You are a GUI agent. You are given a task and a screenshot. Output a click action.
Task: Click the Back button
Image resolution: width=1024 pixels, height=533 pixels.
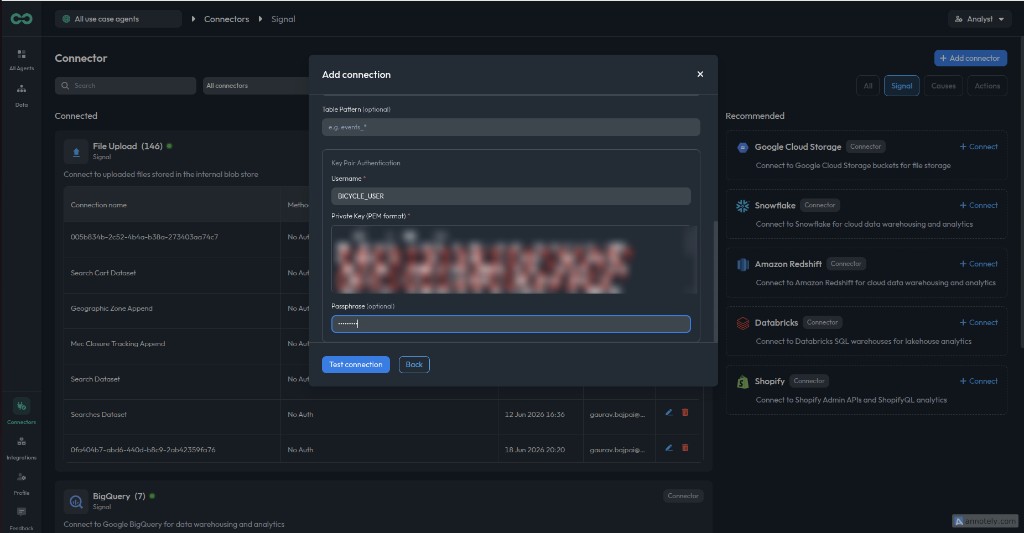coord(414,364)
